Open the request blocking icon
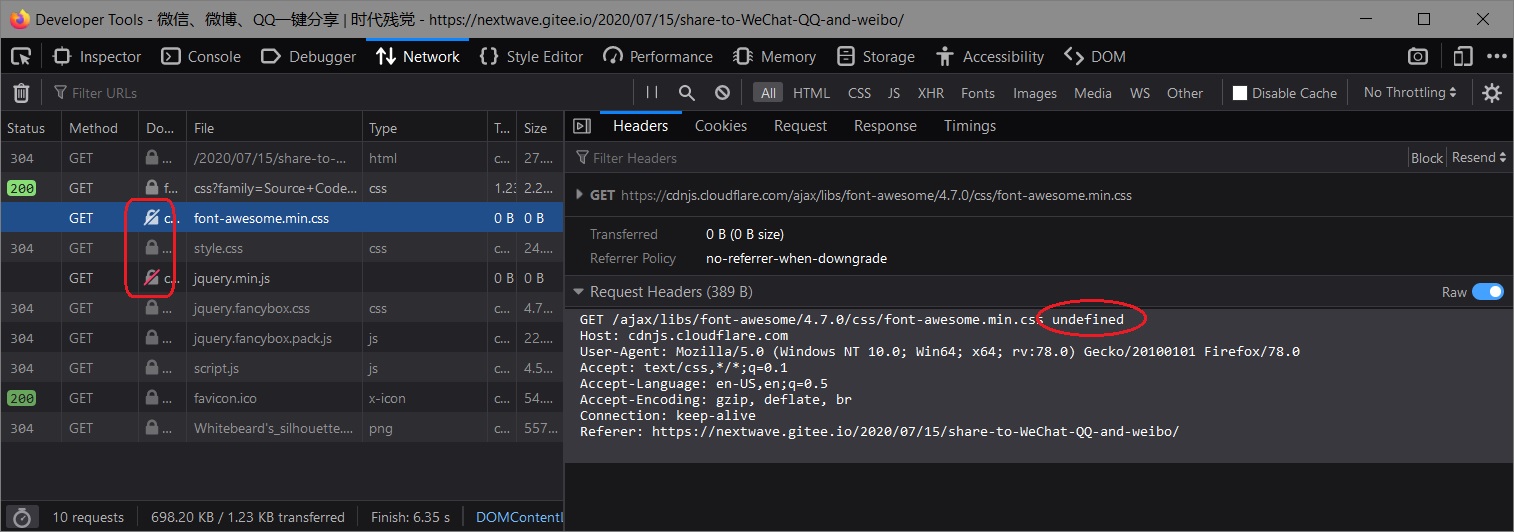 (x=722, y=93)
